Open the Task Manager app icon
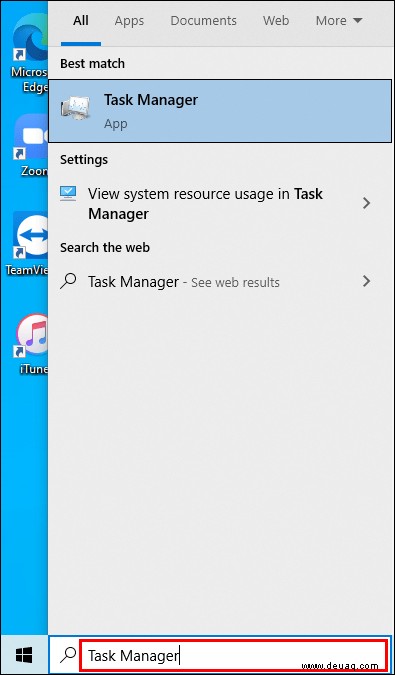This screenshot has height=675, width=395. (75, 109)
